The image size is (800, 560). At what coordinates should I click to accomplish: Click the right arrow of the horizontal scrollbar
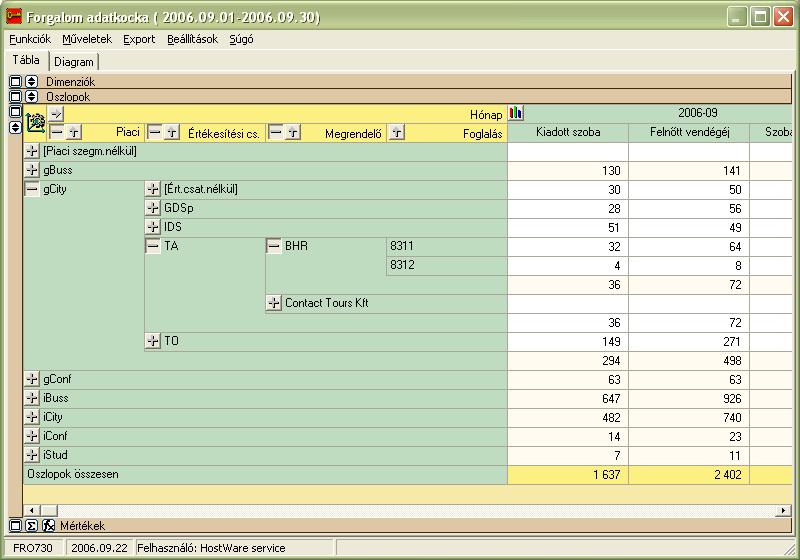(783, 510)
